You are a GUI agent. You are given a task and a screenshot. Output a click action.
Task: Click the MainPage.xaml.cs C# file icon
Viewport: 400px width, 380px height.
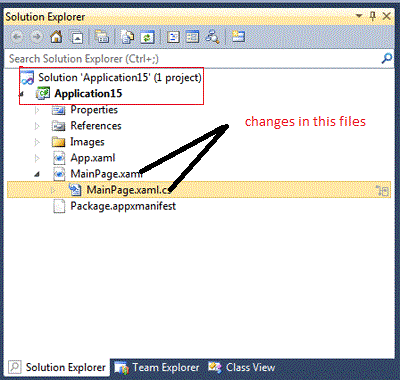pos(75,190)
